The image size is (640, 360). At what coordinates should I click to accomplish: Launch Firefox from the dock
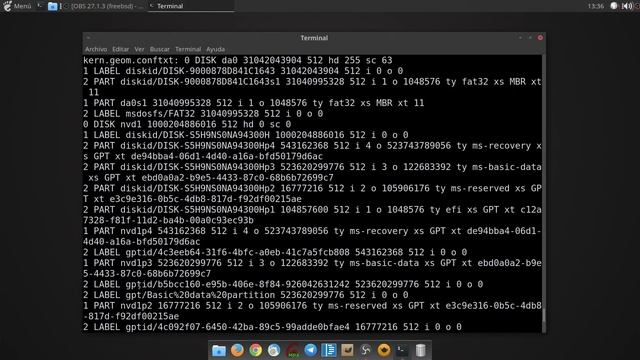(x=237, y=350)
